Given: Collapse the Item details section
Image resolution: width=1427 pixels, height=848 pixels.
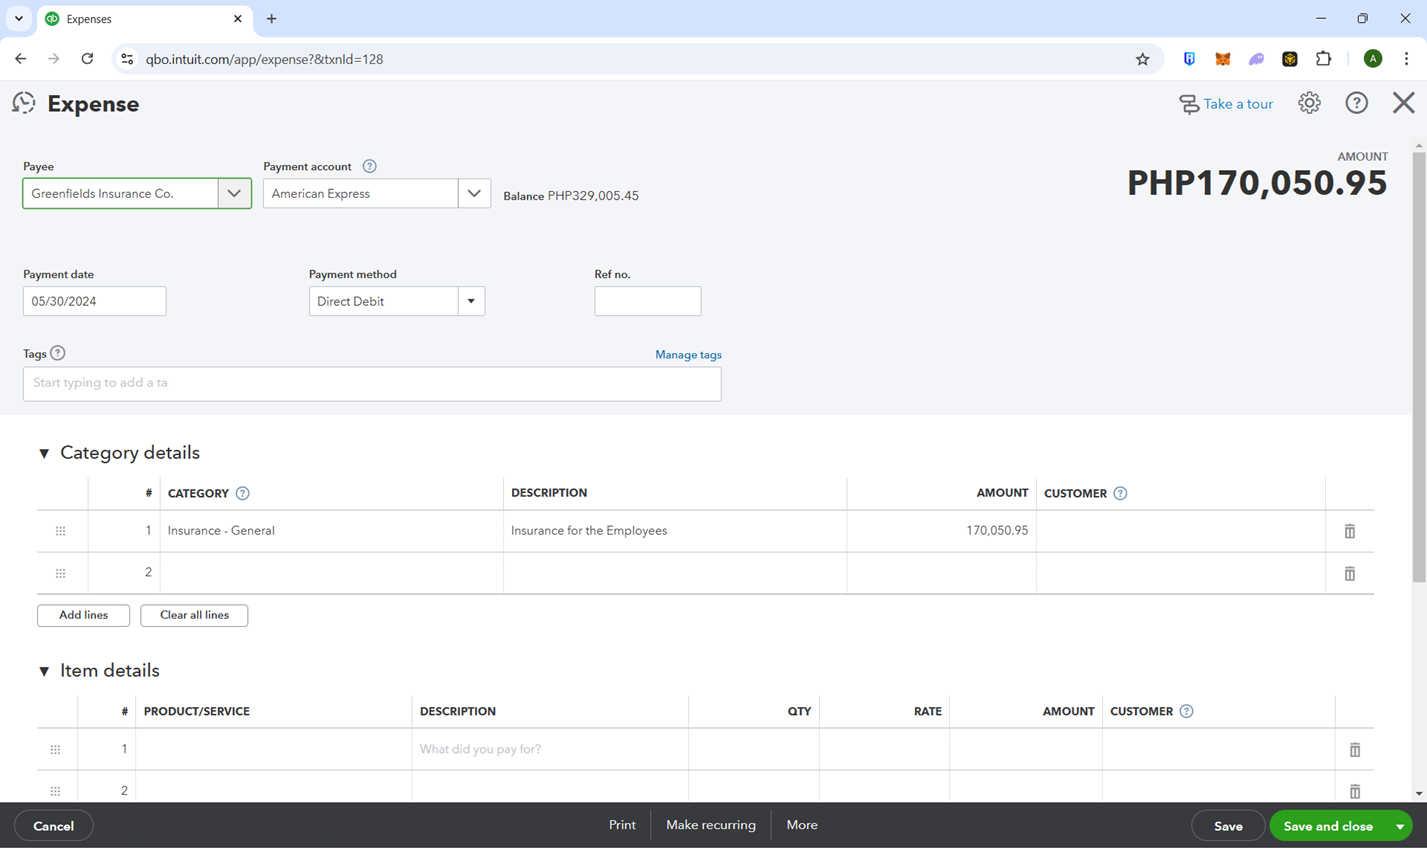Looking at the screenshot, I should pos(44,671).
